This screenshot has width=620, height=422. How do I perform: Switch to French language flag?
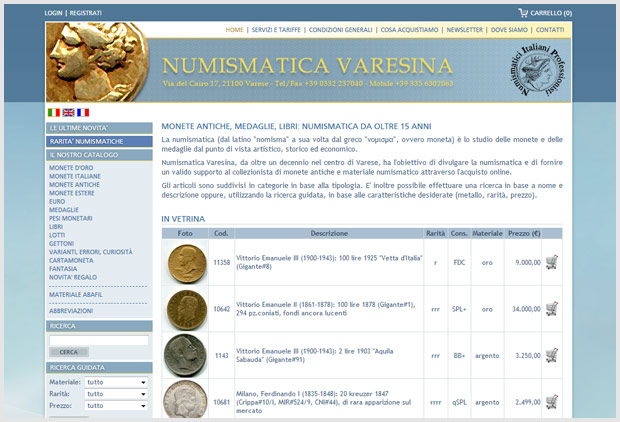[83, 113]
